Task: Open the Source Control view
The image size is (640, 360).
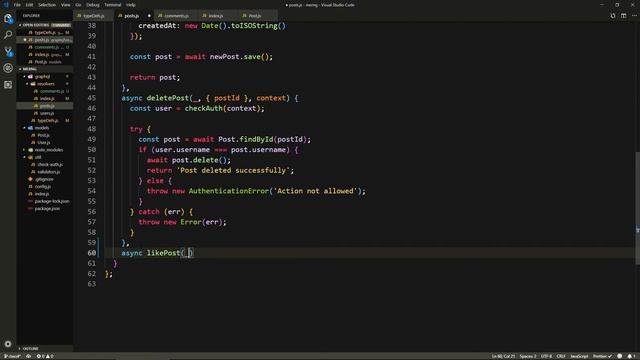Action: [8, 51]
